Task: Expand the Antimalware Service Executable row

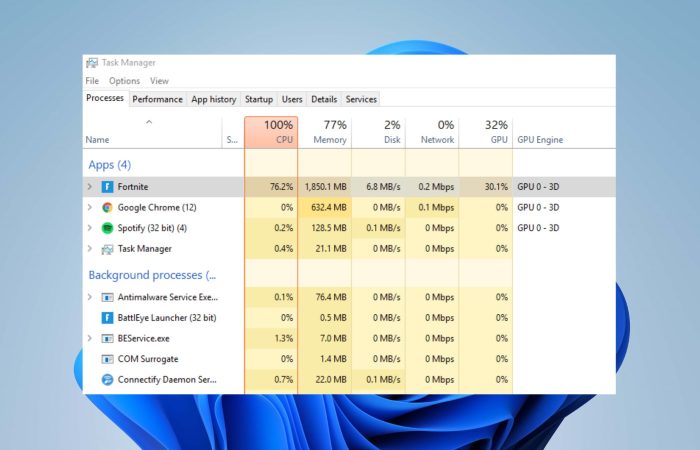Action: (x=90, y=297)
